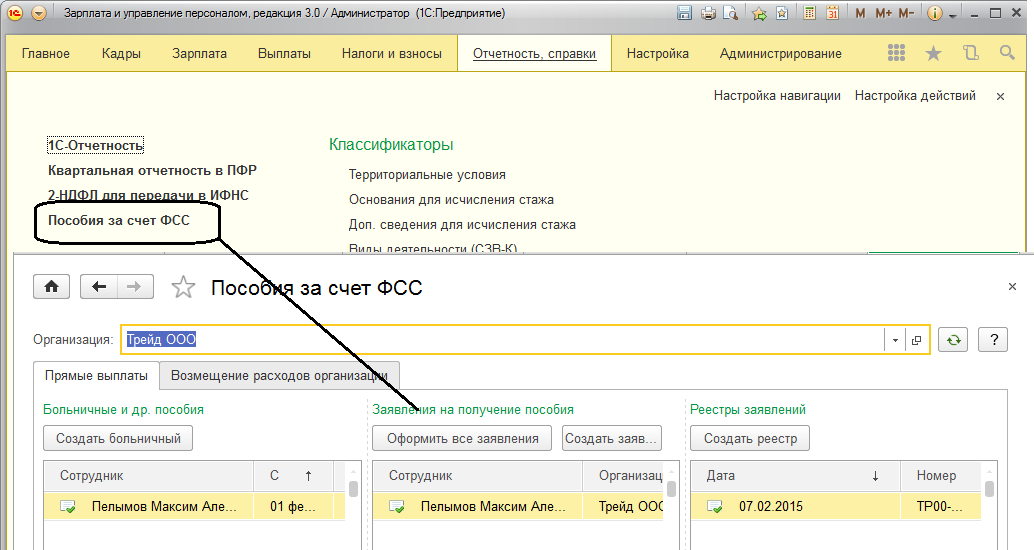1034x550 pixels.
Task: Open Основания для исчисления стажа classifier
Action: [x=451, y=200]
